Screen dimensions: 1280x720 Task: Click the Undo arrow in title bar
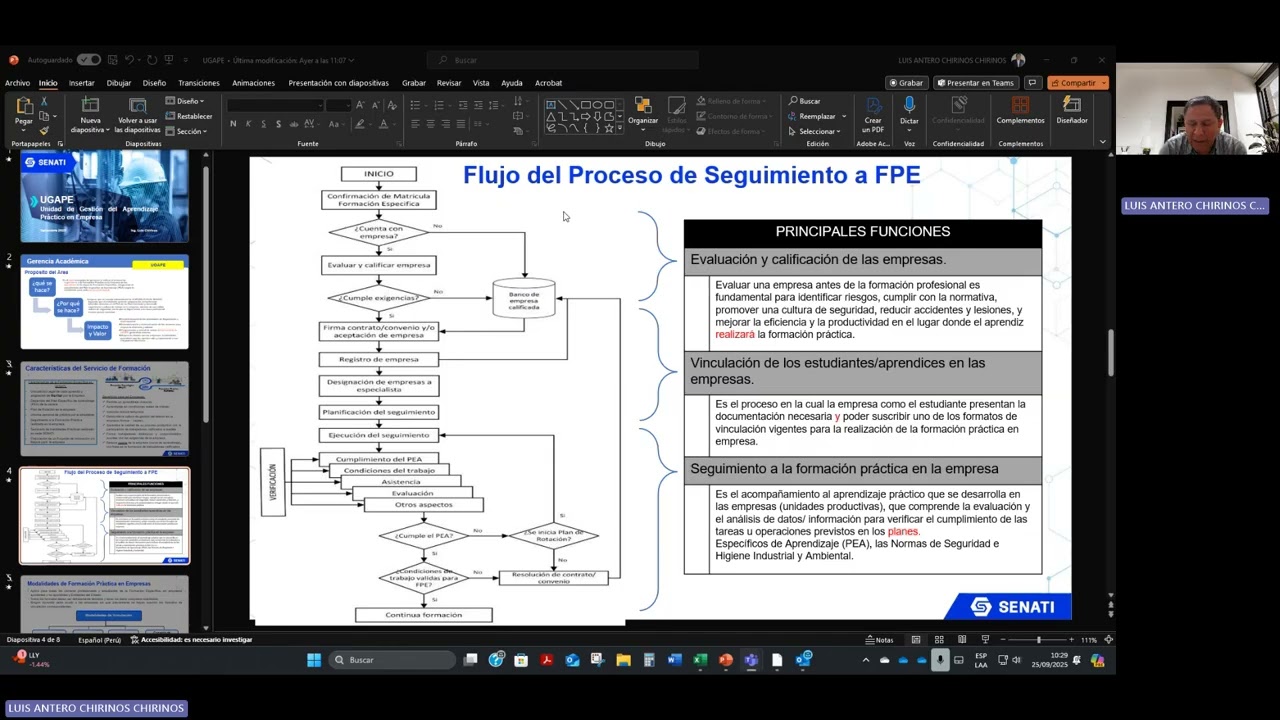point(129,60)
